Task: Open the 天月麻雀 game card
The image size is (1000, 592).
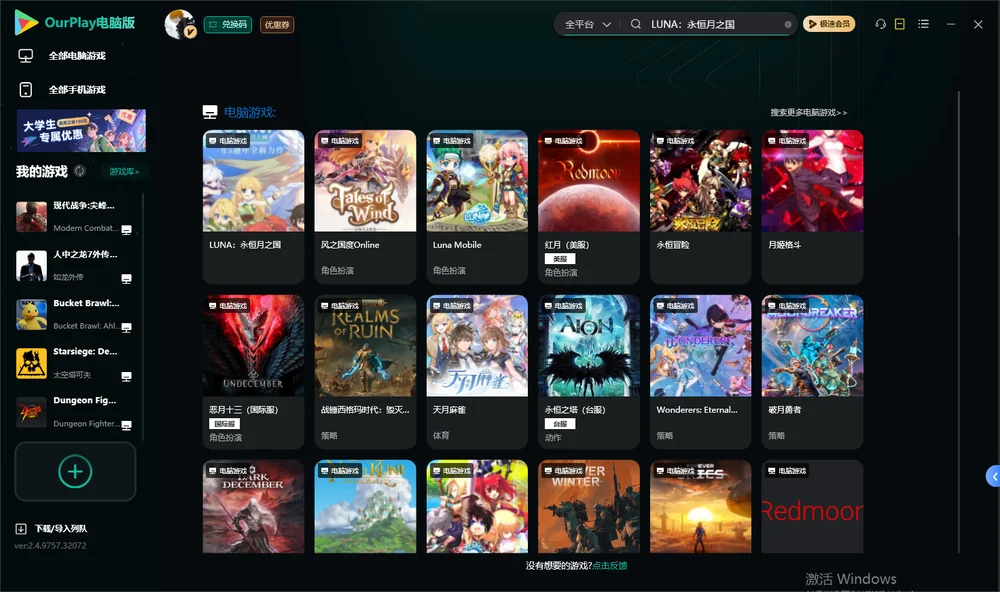Action: coord(477,372)
